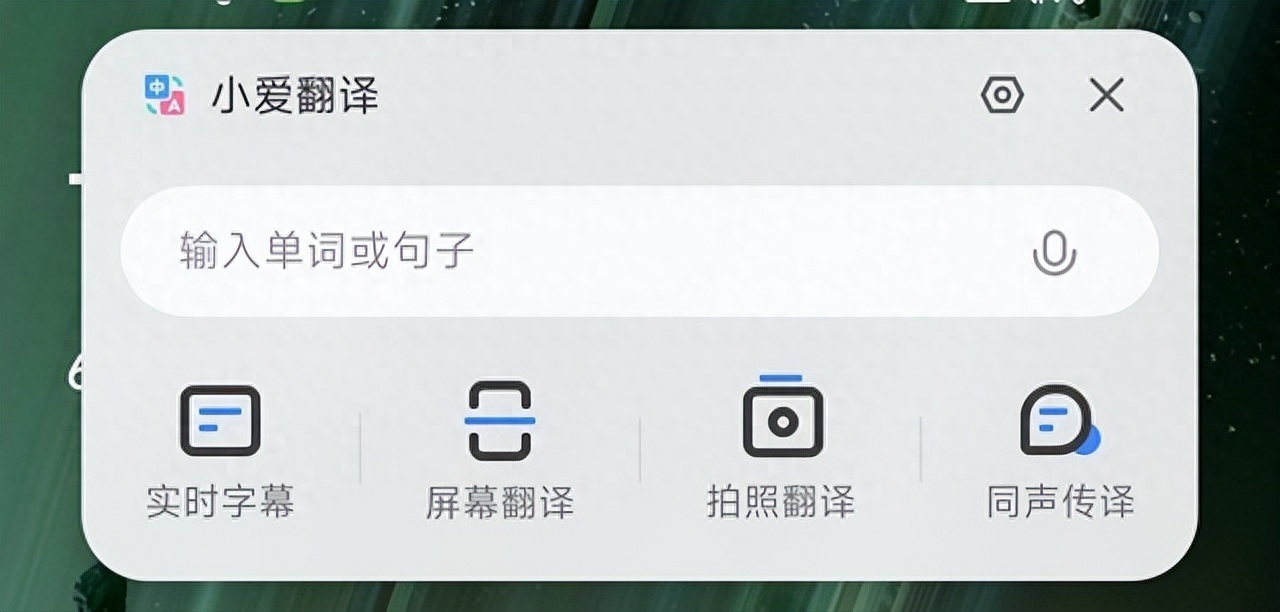Tap the blue notification dot on 同声传译

coord(1087,439)
